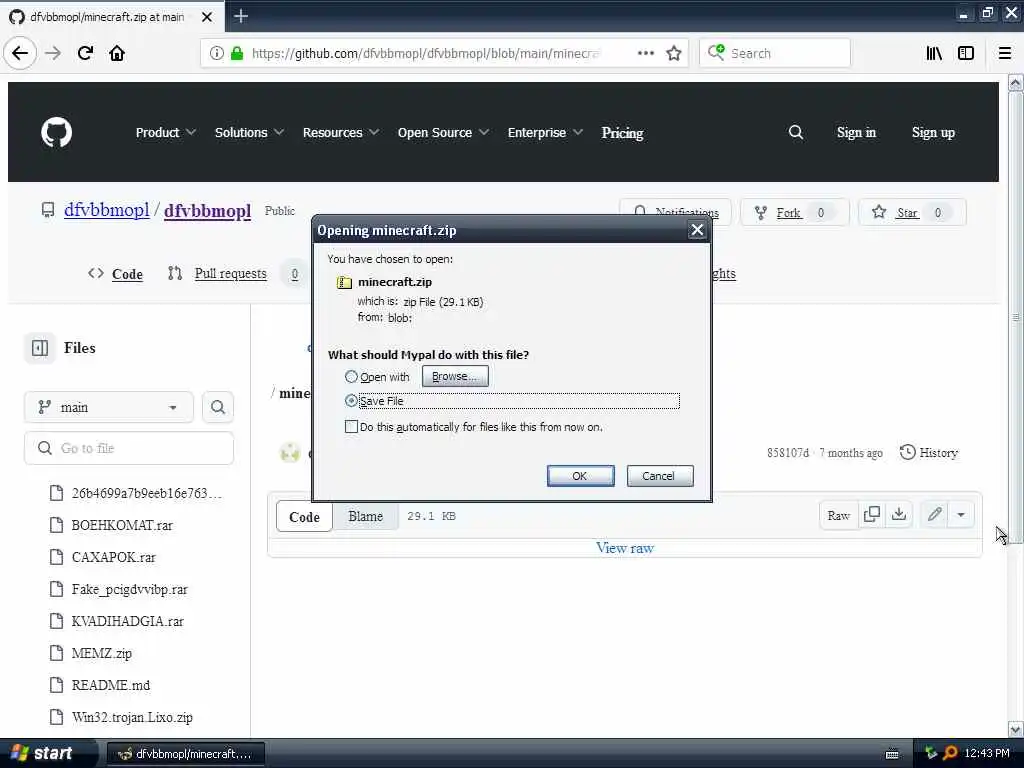The image size is (1024, 768).
Task: Reload the page with the refresh icon
Action: coord(85,53)
